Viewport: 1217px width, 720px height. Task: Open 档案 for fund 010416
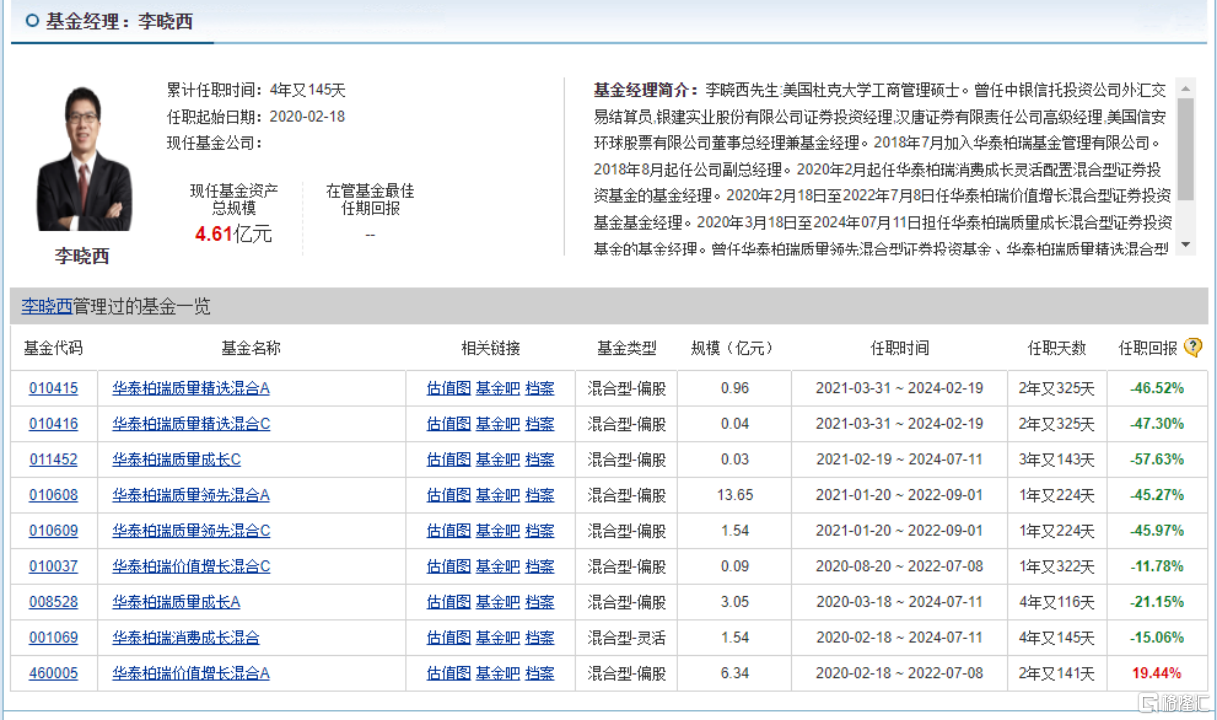click(540, 424)
